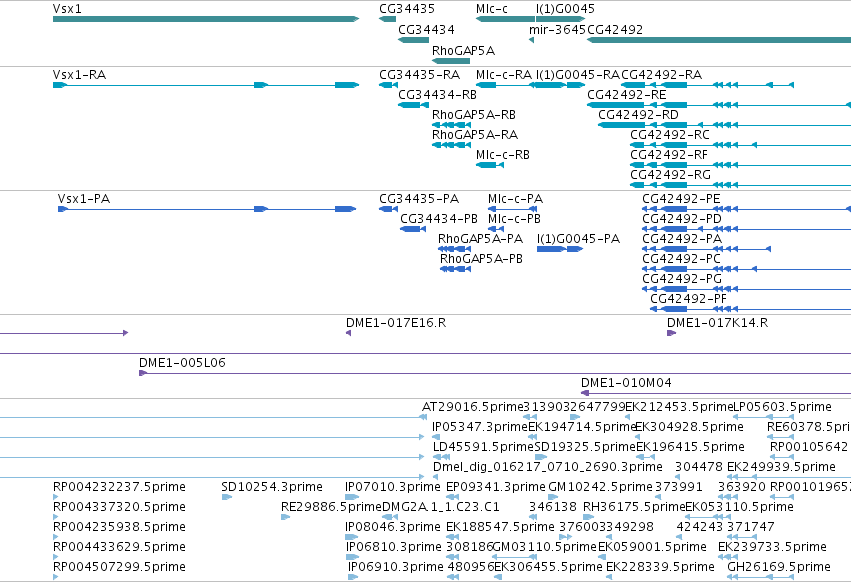
Task: Select the CG34435-RA transcript label
Action: coord(420,75)
